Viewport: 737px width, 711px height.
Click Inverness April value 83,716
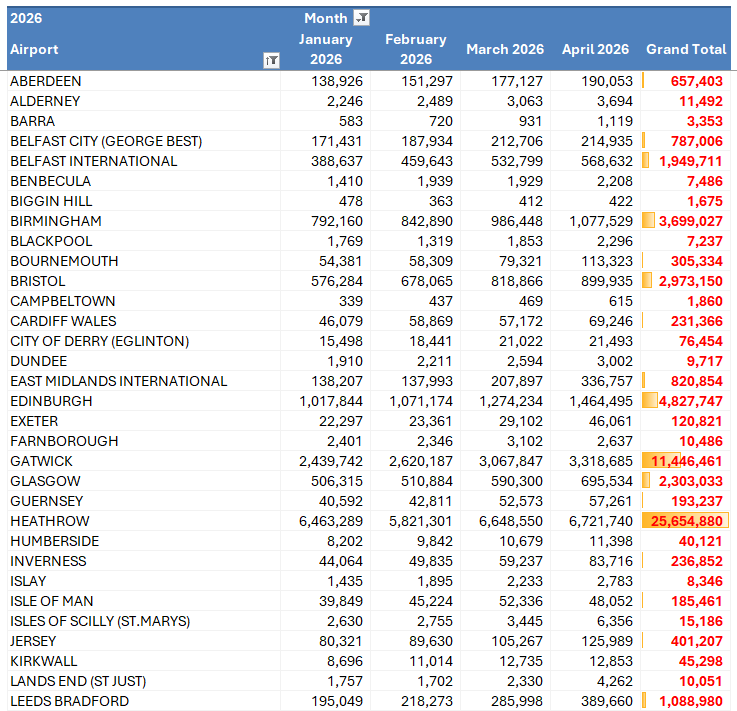(611, 561)
